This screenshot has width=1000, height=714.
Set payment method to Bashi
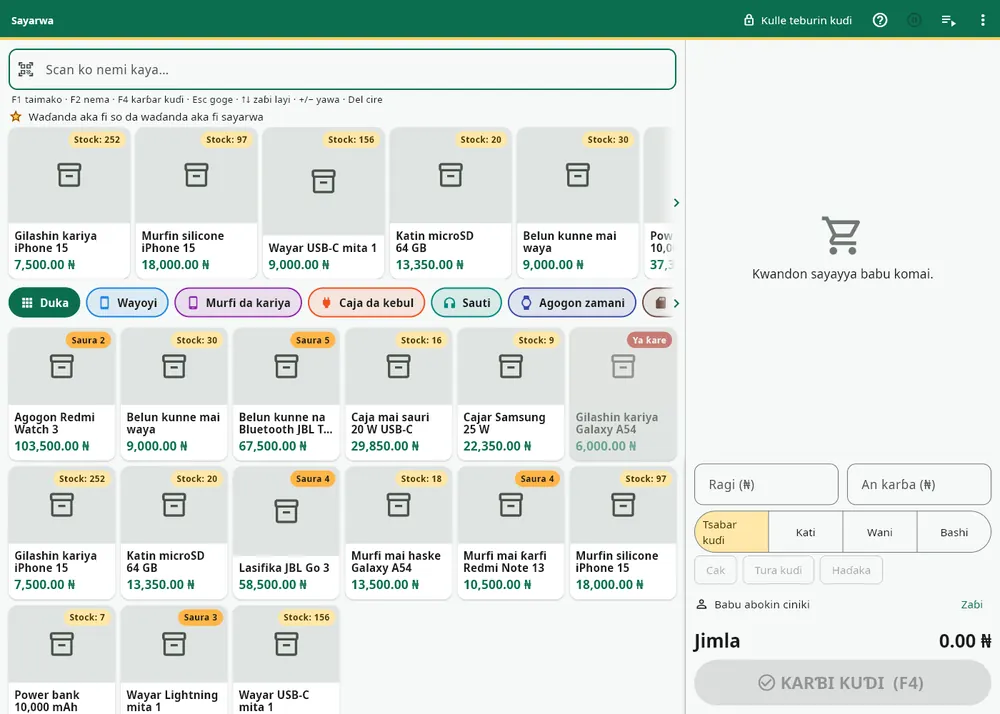click(x=954, y=532)
